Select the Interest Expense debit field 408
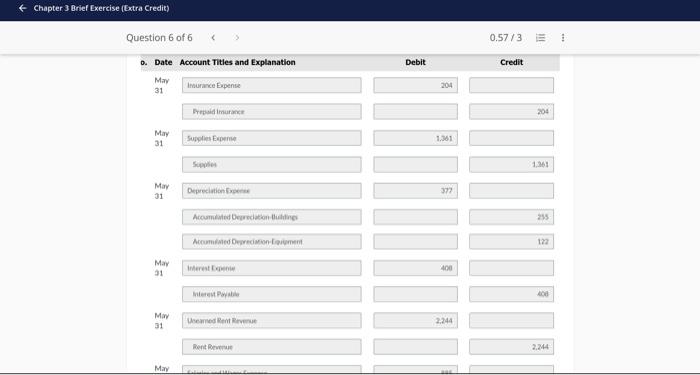Viewport: 700px width, 375px height. pyautogui.click(x=415, y=268)
